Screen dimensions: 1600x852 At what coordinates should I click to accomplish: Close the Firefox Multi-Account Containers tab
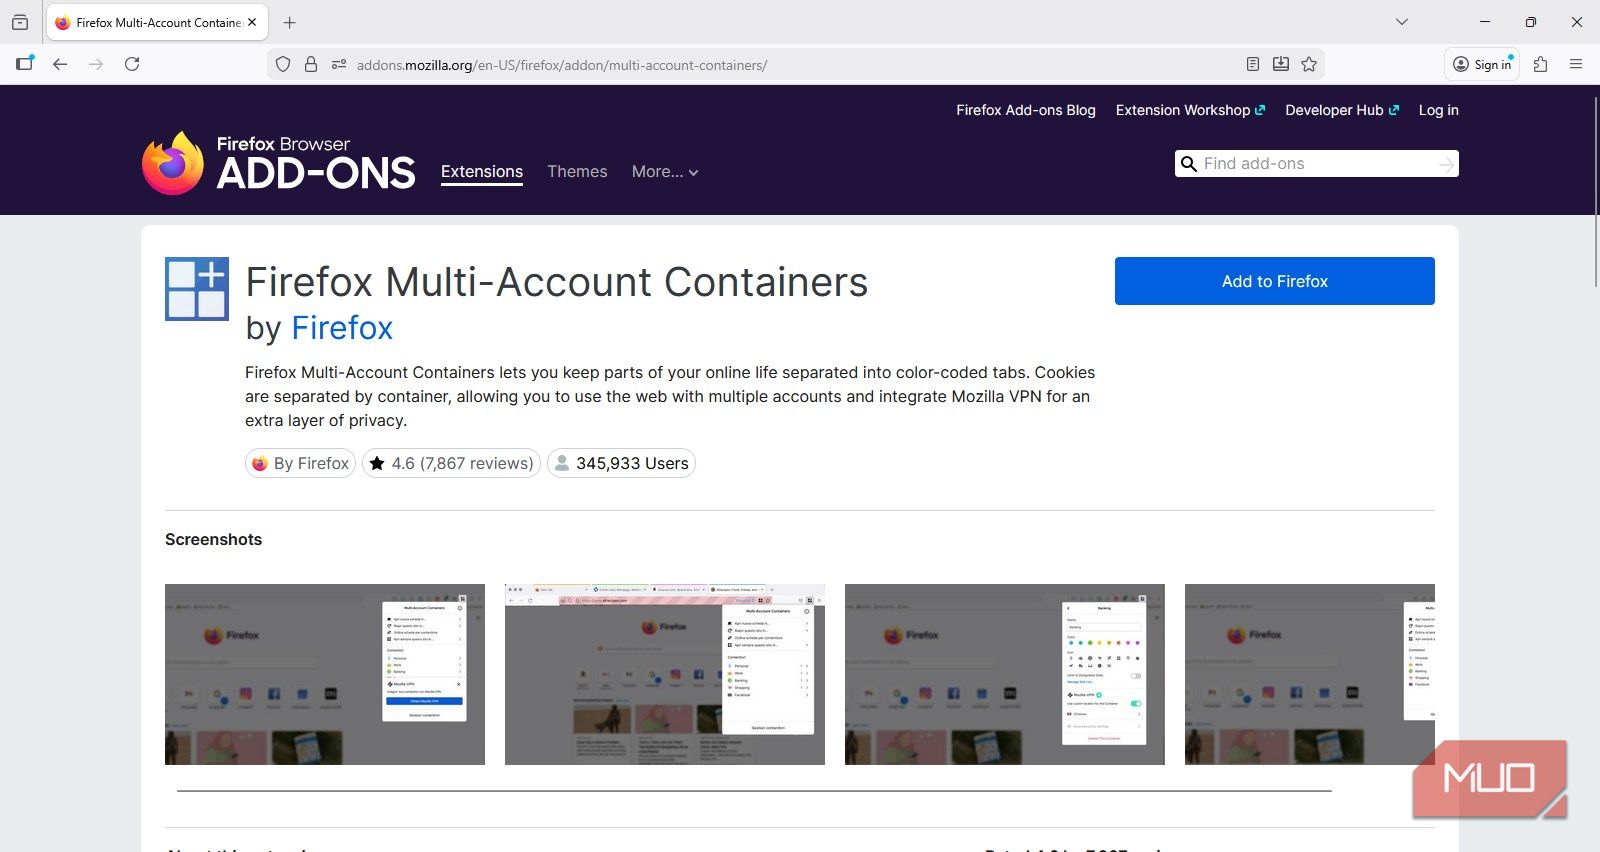252,22
